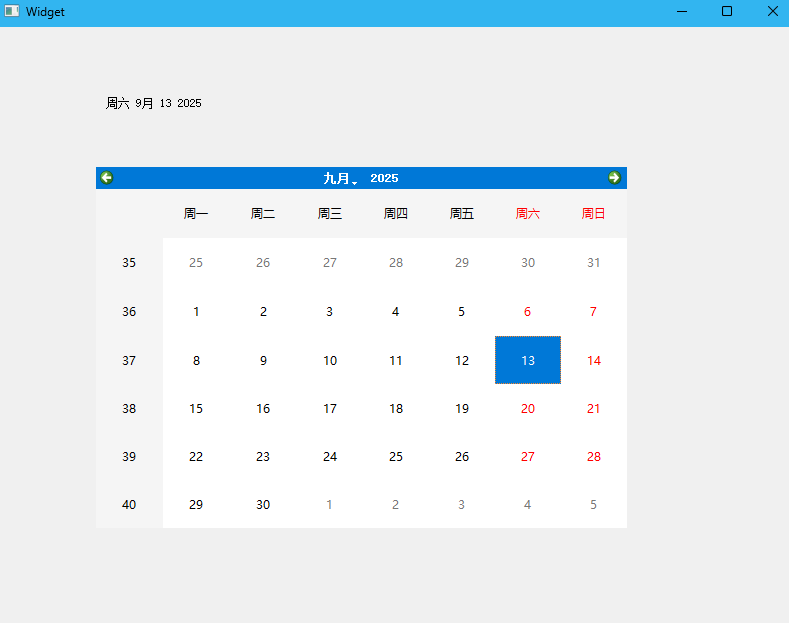Select September 26 in week 39
Viewport: 789px width, 623px height.
462,456
